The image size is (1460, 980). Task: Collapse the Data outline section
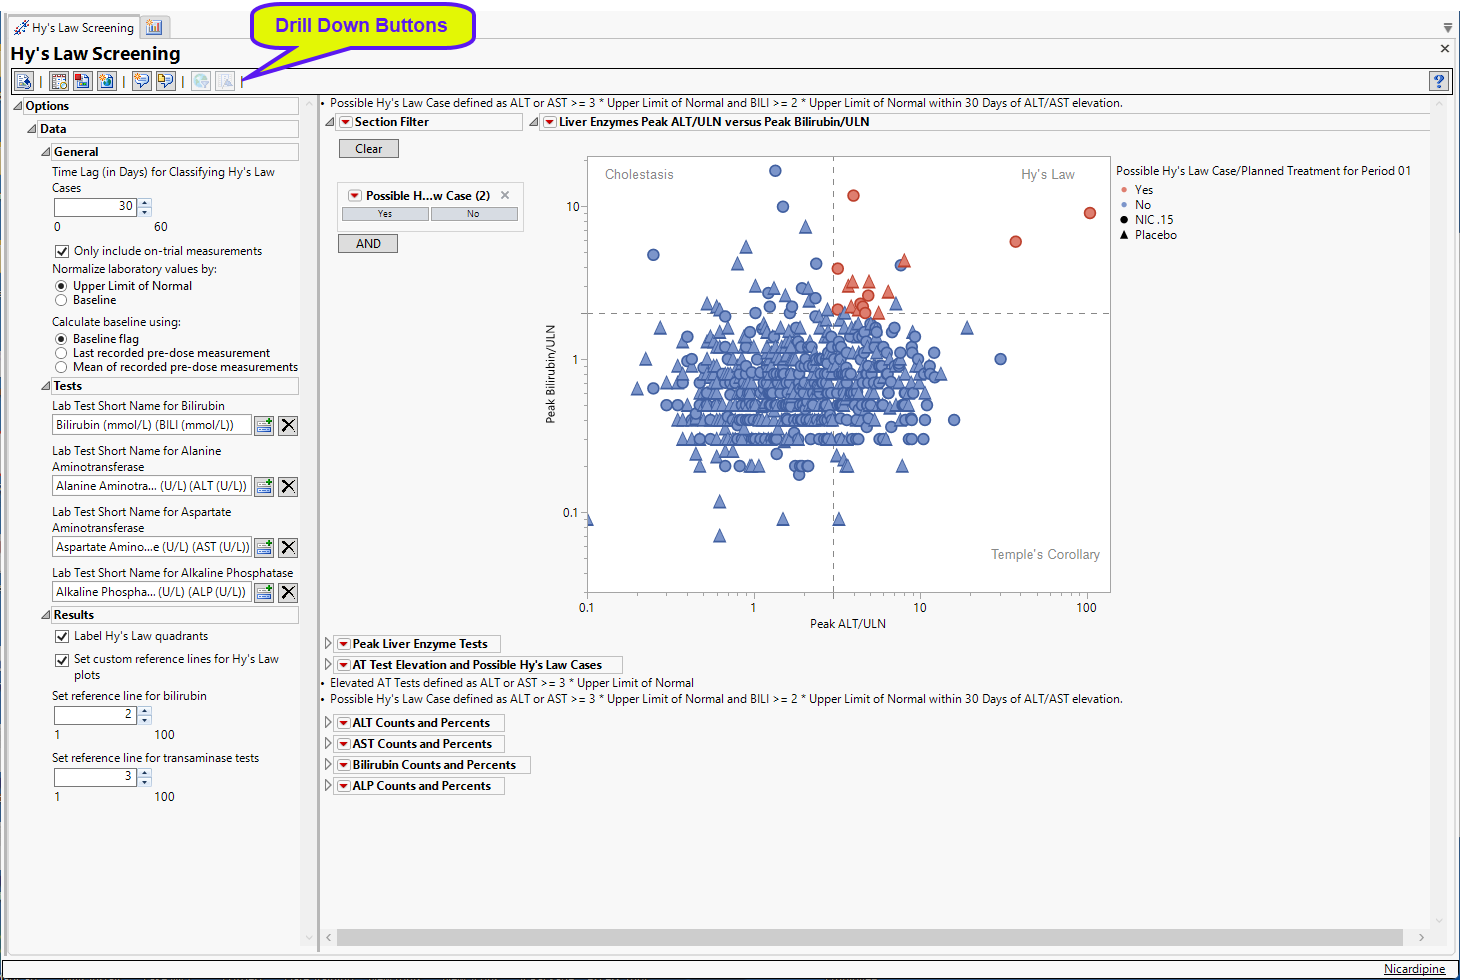click(x=32, y=129)
